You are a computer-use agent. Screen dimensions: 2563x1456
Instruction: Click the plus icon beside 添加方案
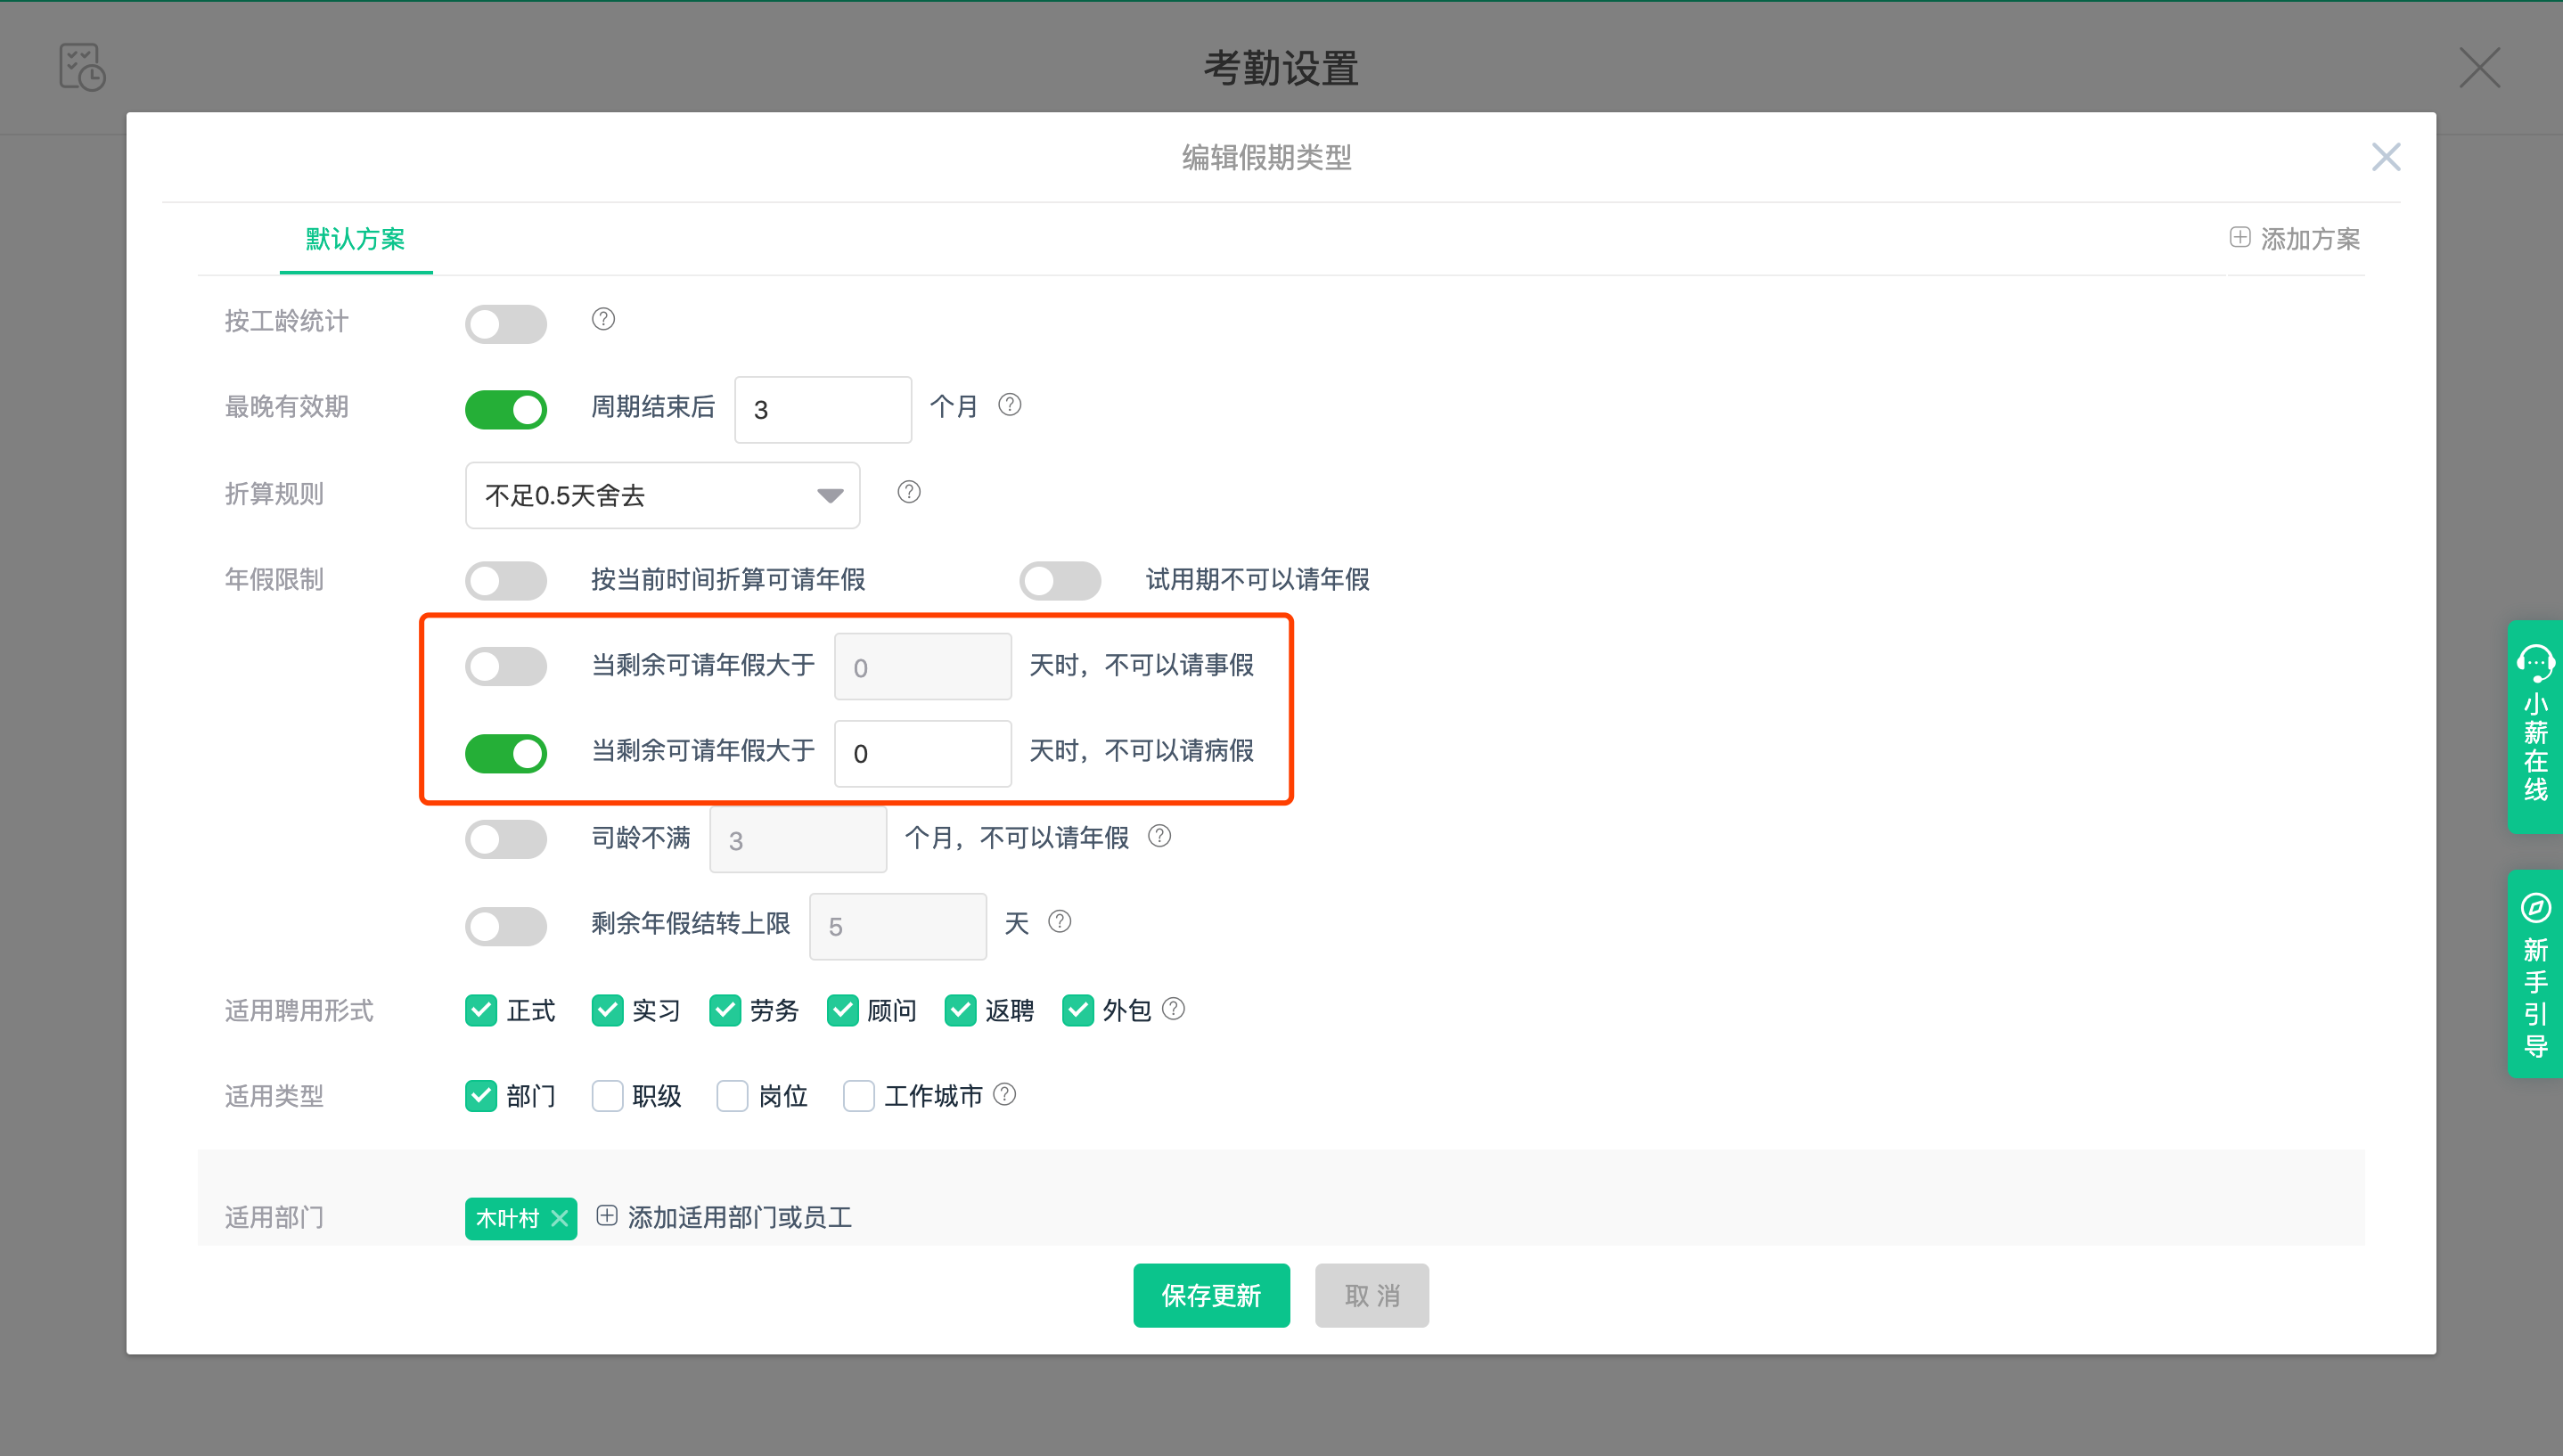point(2239,238)
